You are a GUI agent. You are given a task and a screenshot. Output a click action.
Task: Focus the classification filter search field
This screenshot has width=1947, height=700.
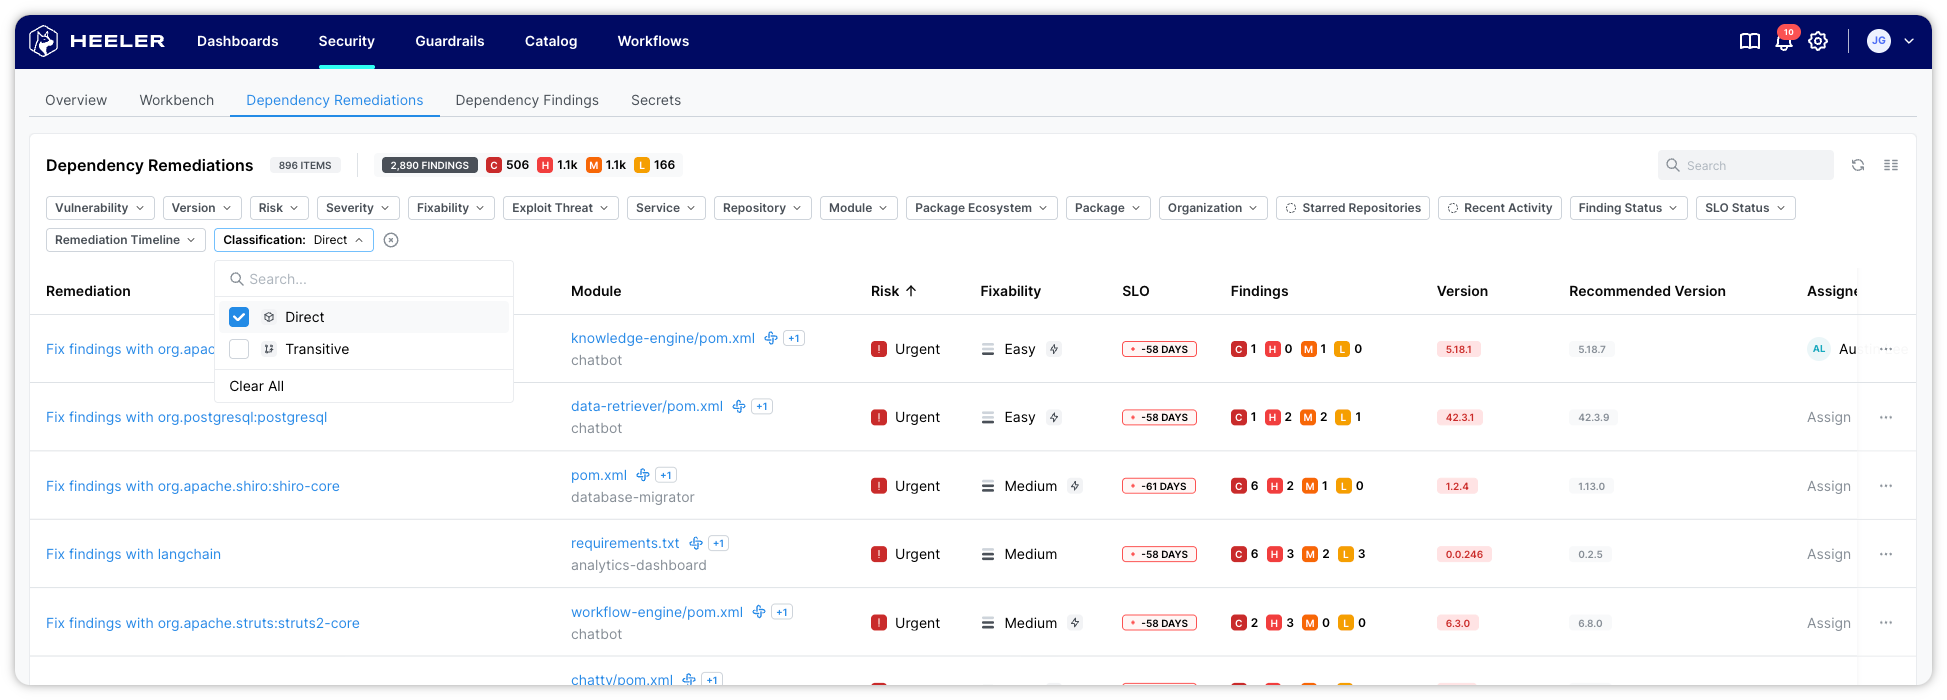[x=370, y=279]
